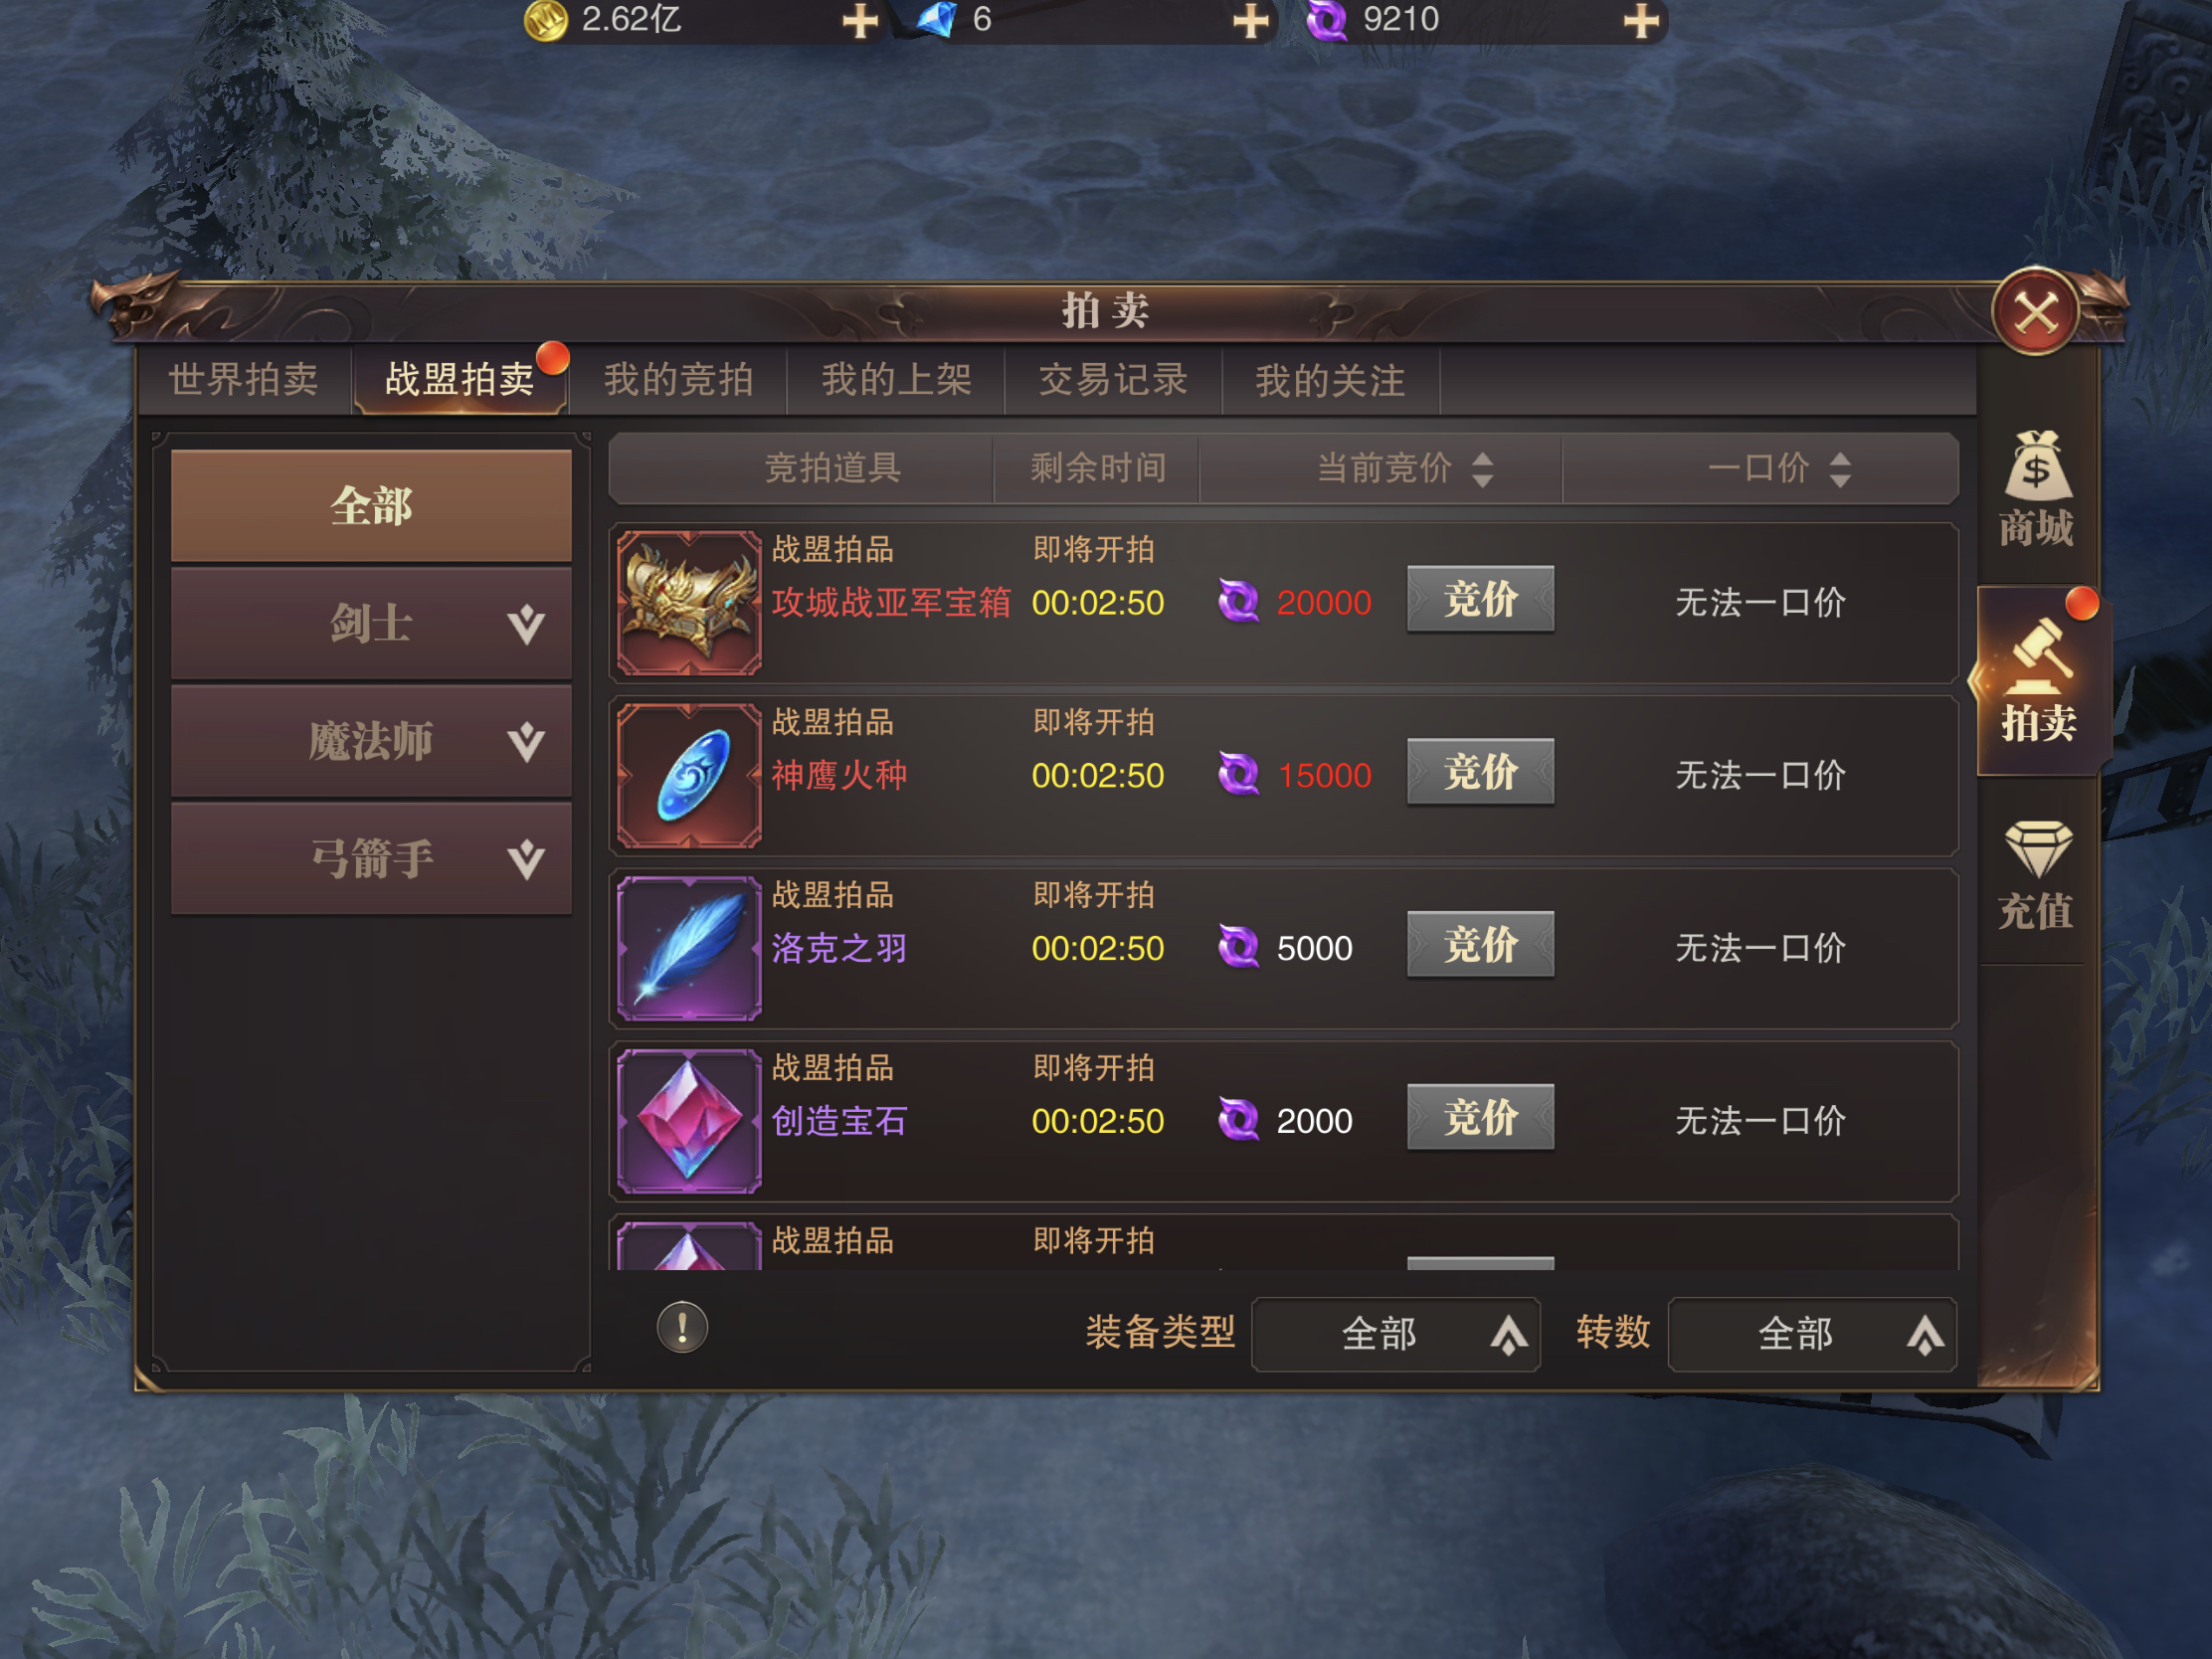The width and height of the screenshot is (2212, 1659).
Task: Add blue diamonds with plus icon
Action: pos(1250,20)
